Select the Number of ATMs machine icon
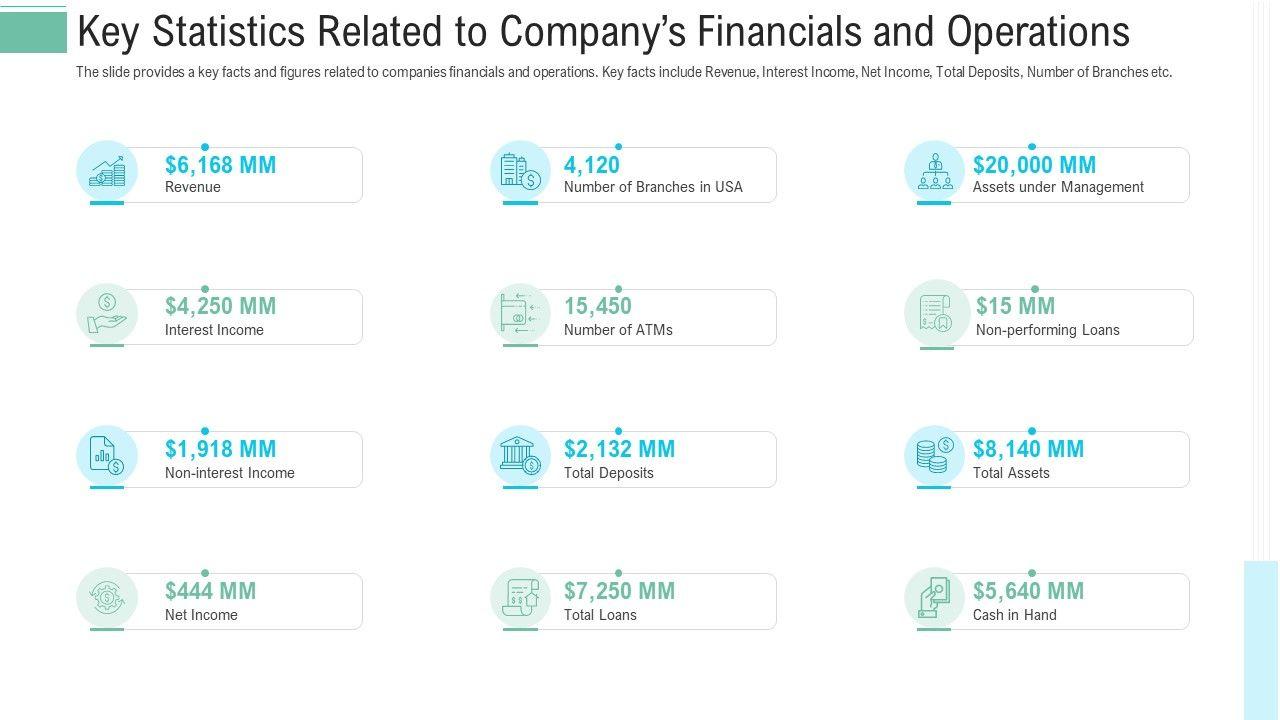This screenshot has width=1280, height=720. click(x=520, y=313)
